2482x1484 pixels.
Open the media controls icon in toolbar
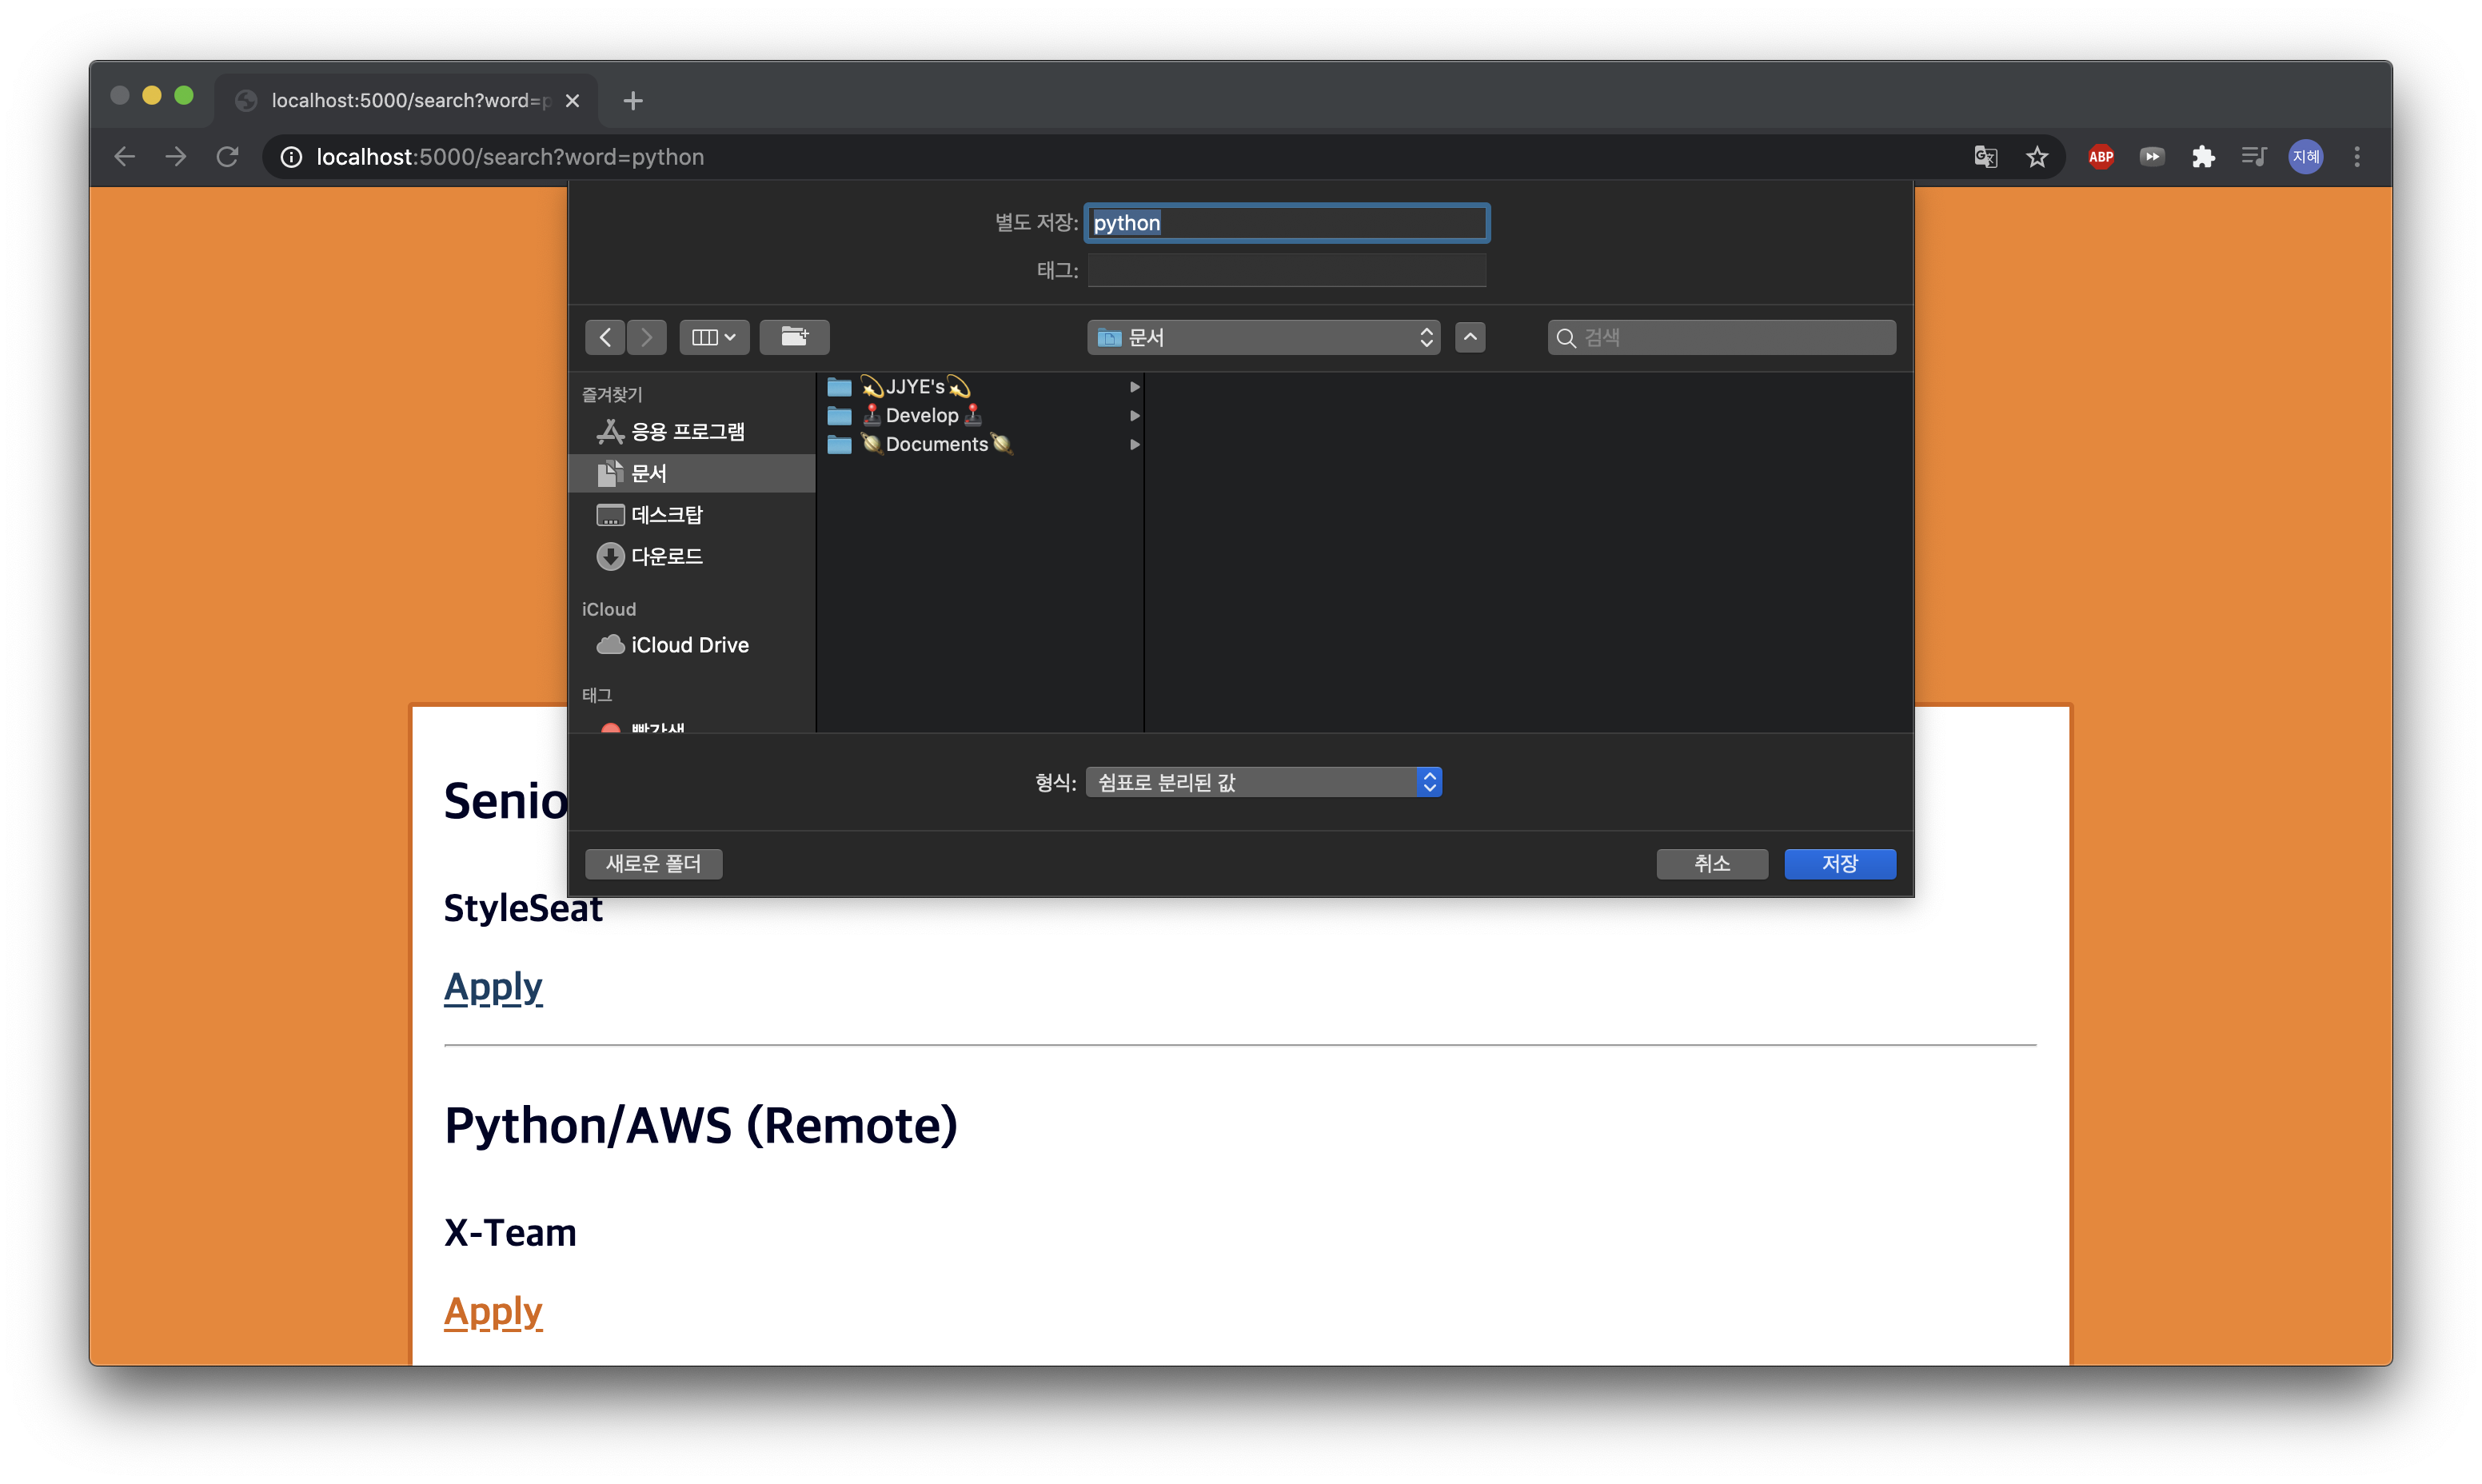[x=2253, y=157]
